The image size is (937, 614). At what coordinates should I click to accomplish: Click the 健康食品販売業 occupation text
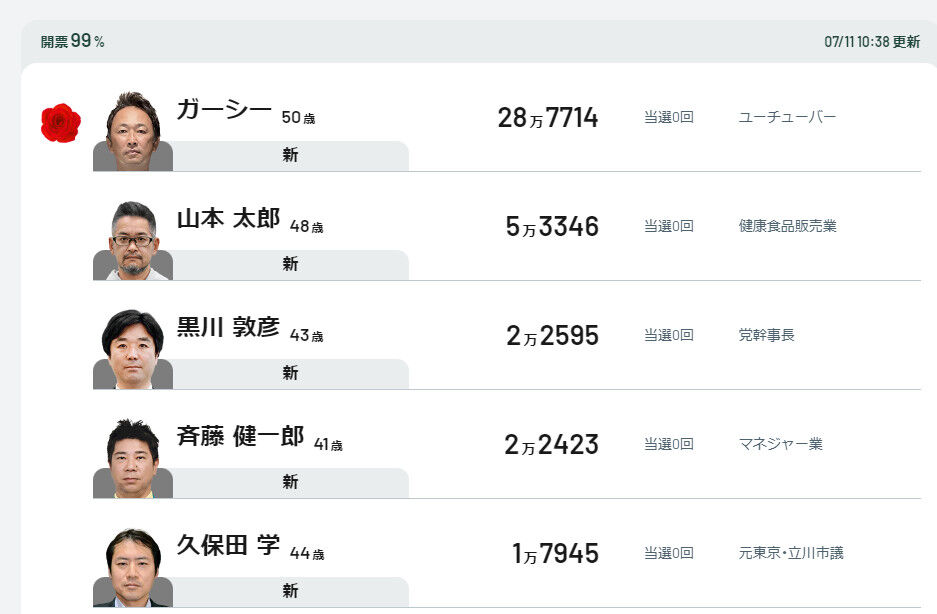pyautogui.click(x=787, y=226)
